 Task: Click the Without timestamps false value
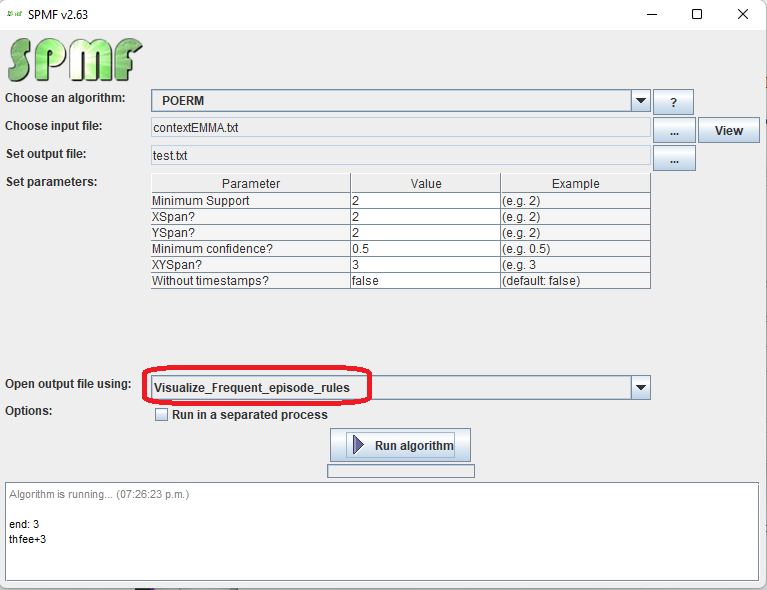click(x=425, y=281)
